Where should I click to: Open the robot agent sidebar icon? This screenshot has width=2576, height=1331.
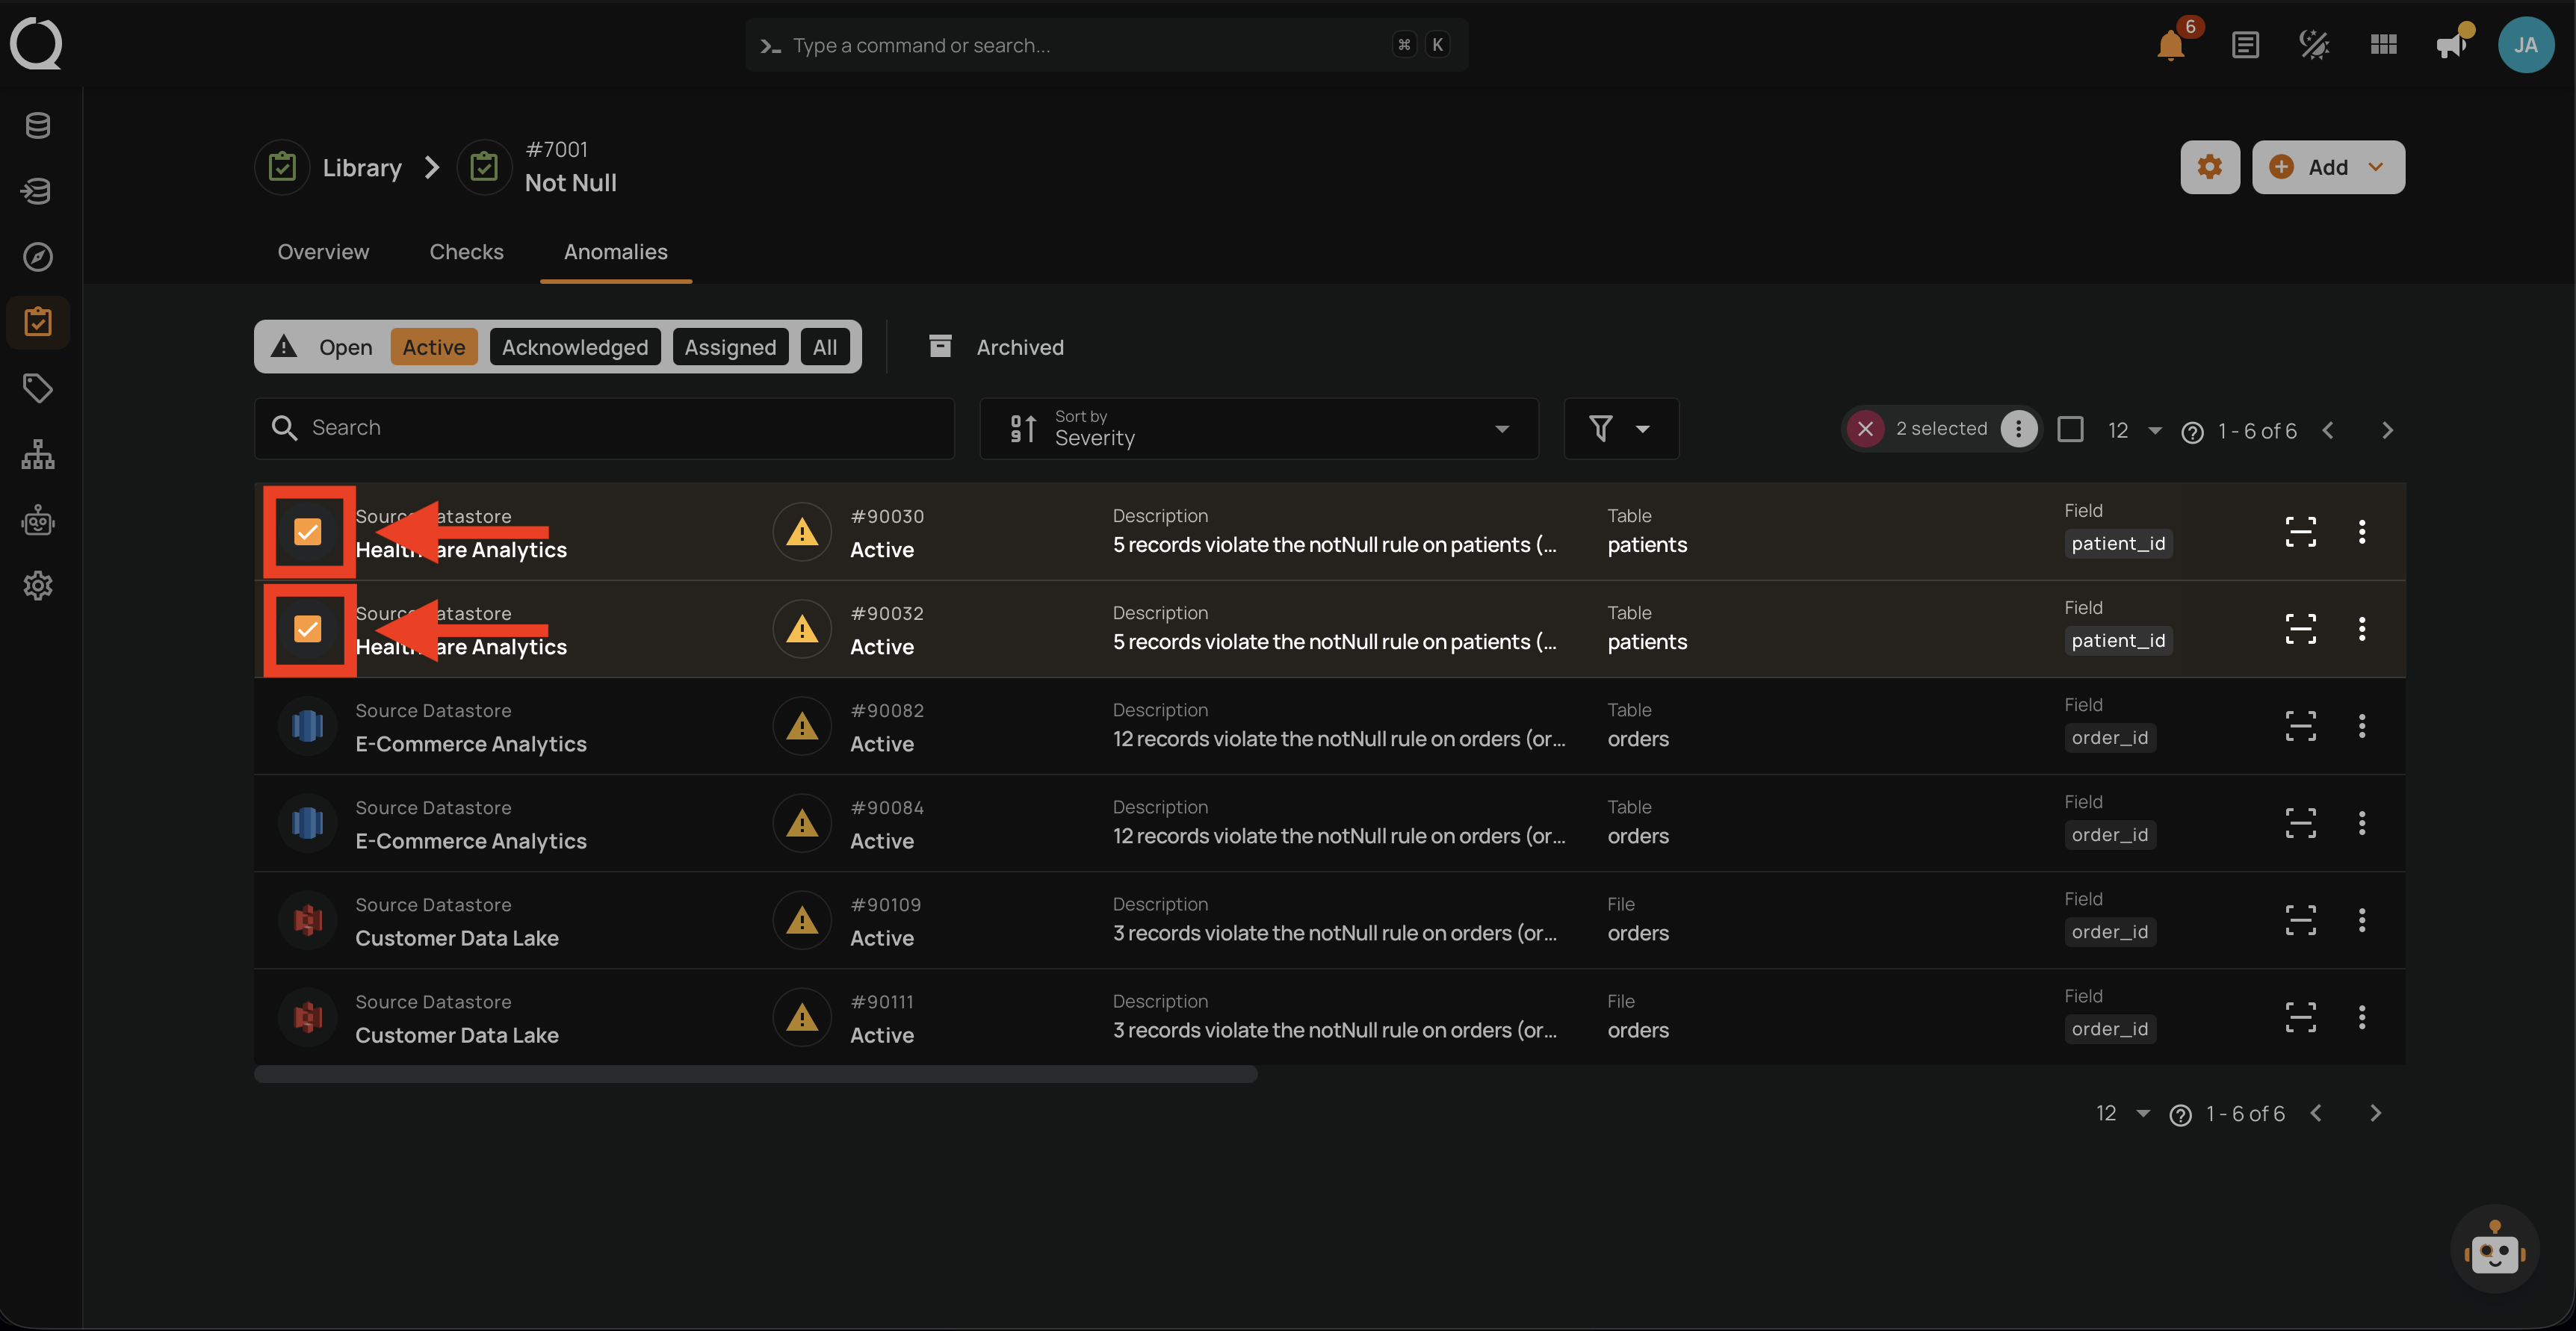click(38, 520)
